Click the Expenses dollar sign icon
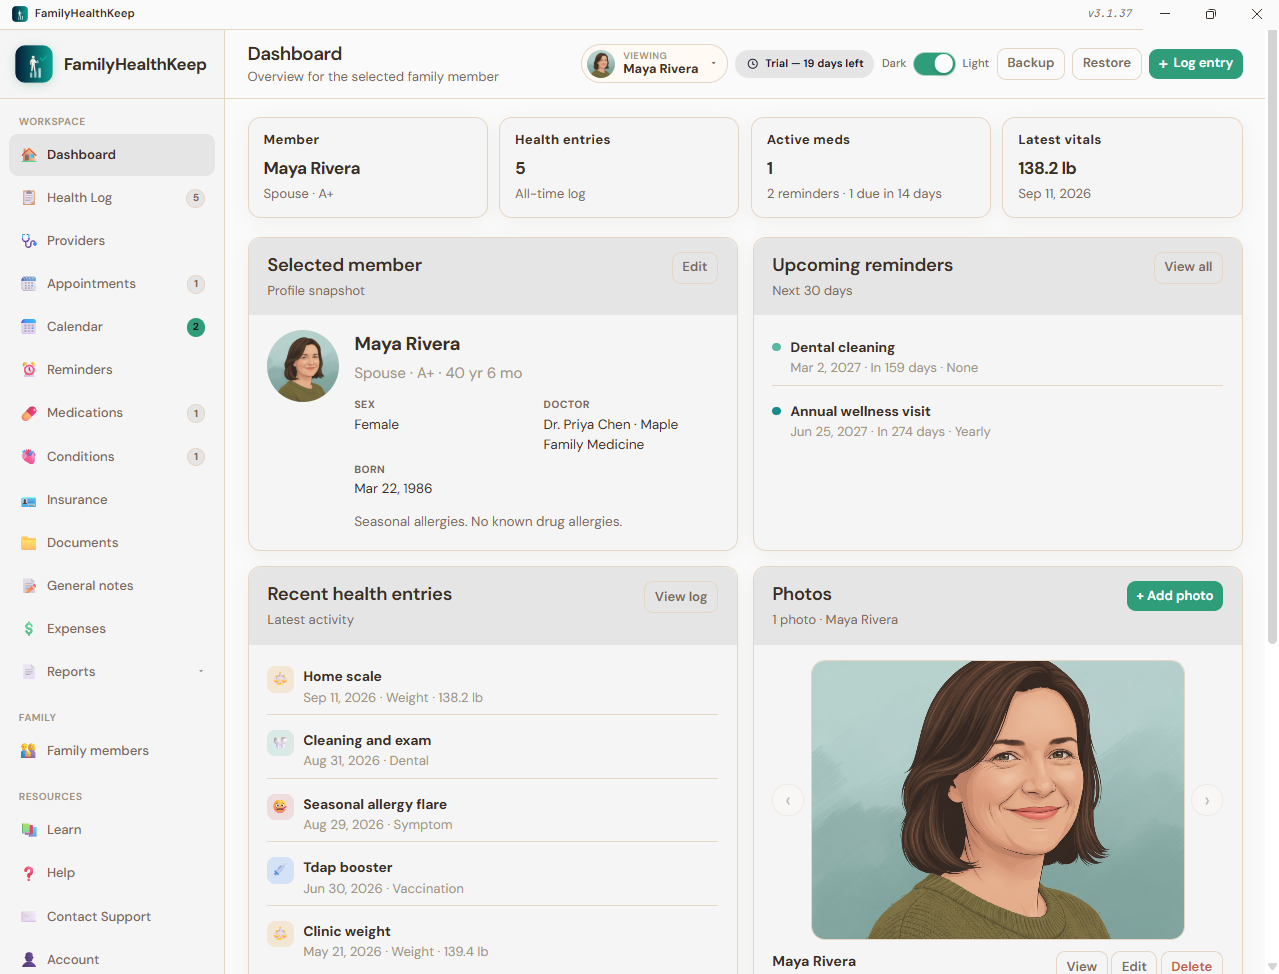Viewport: 1279px width, 974px height. pos(29,629)
